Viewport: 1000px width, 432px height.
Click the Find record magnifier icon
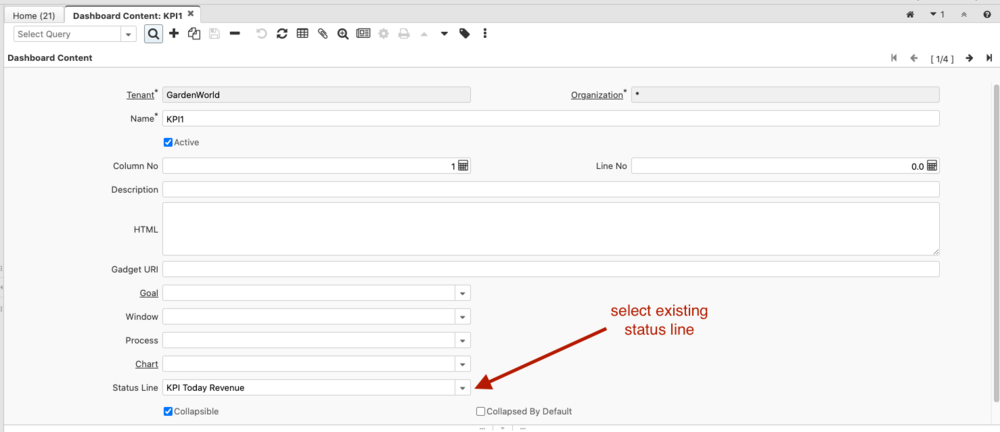154,34
